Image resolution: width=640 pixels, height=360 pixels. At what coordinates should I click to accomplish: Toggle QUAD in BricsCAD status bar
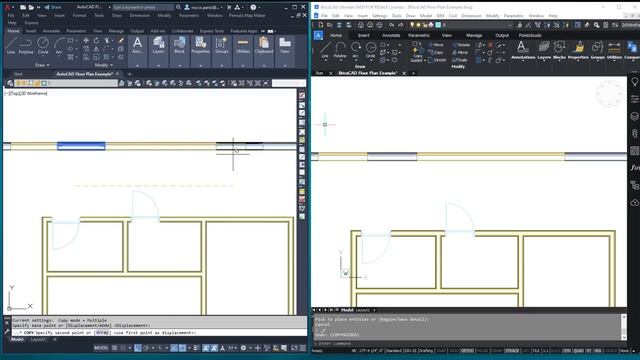578,351
